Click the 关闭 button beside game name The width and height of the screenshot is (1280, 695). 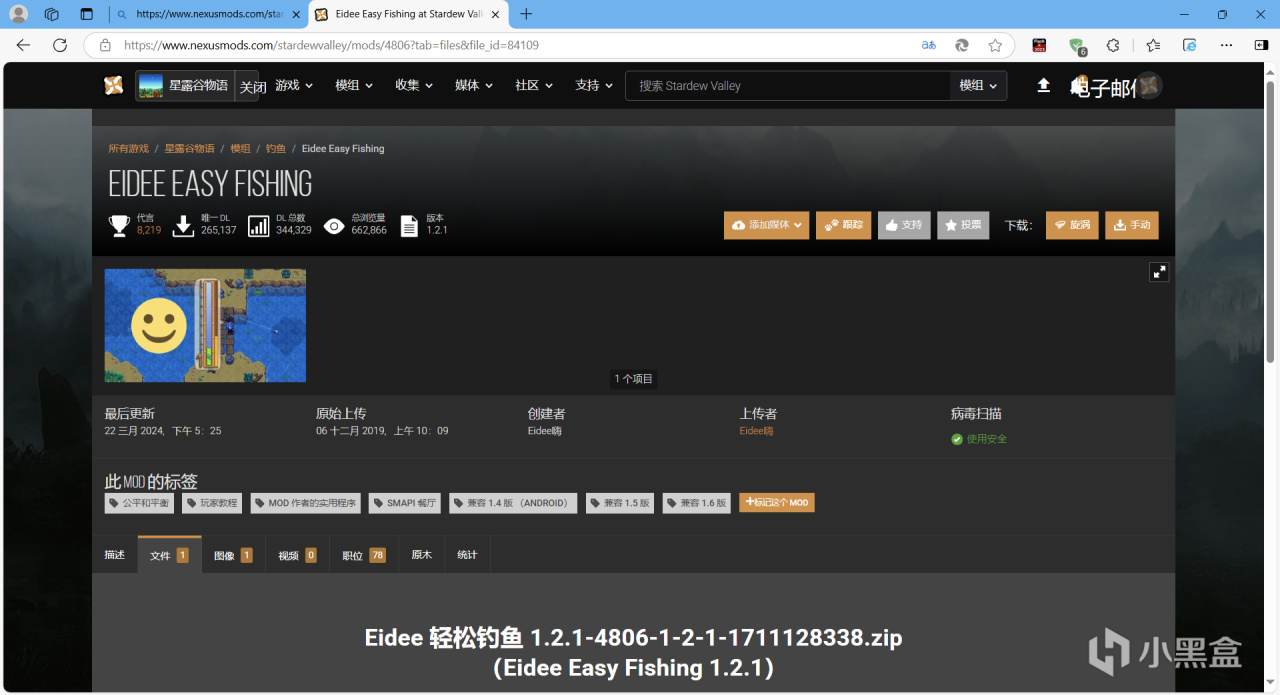pyautogui.click(x=252, y=87)
